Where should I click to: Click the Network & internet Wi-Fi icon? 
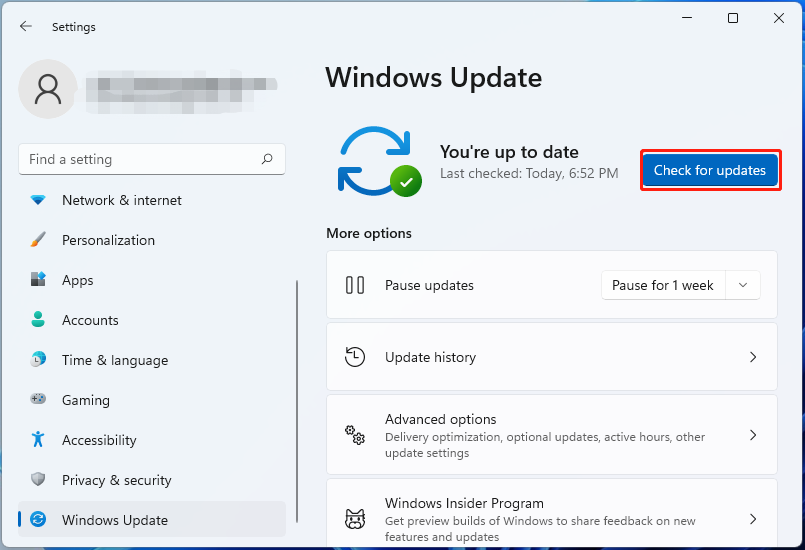(x=38, y=200)
